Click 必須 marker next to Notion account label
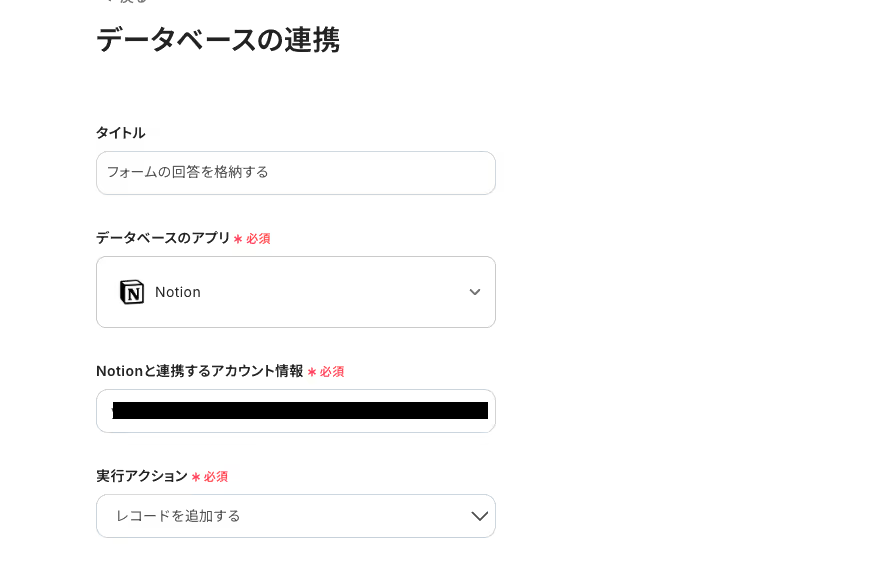The width and height of the screenshot is (886, 568). [x=332, y=372]
